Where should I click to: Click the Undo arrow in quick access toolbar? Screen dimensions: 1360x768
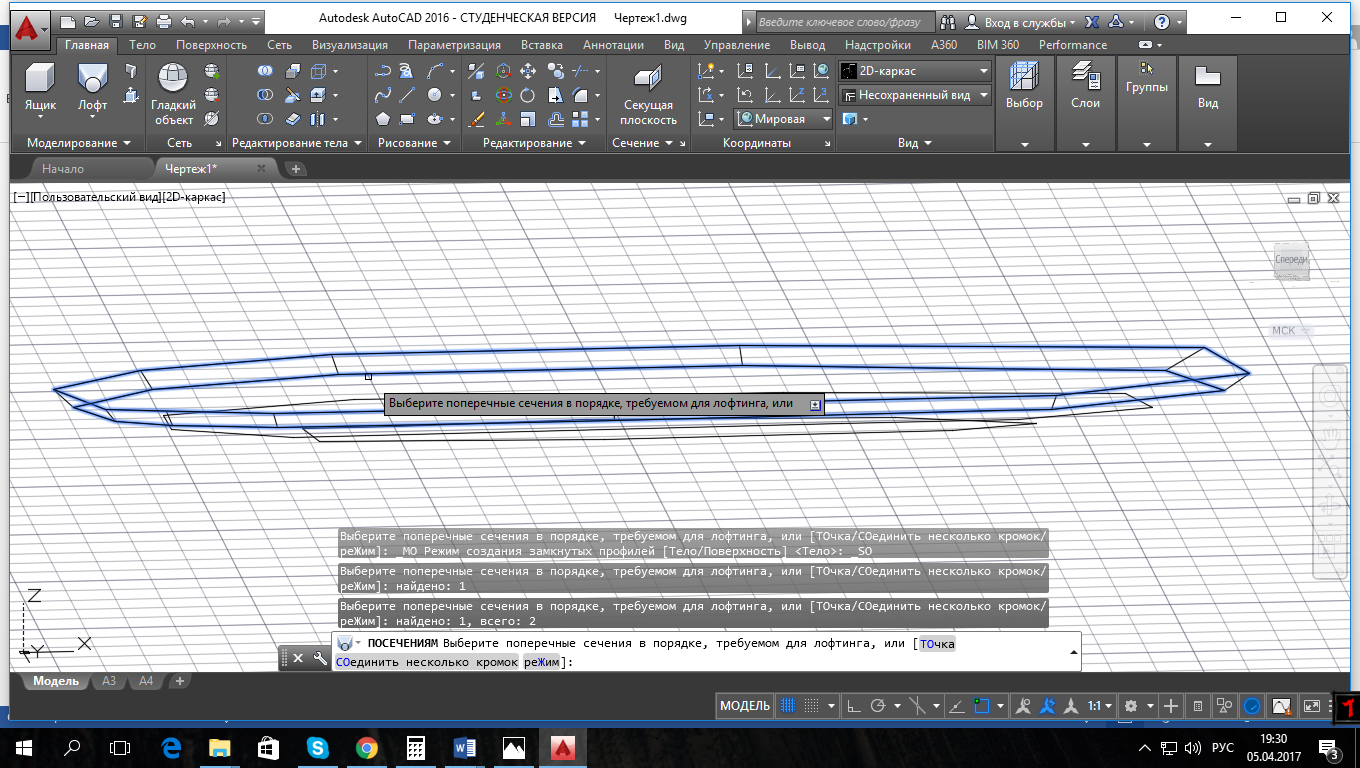click(187, 20)
